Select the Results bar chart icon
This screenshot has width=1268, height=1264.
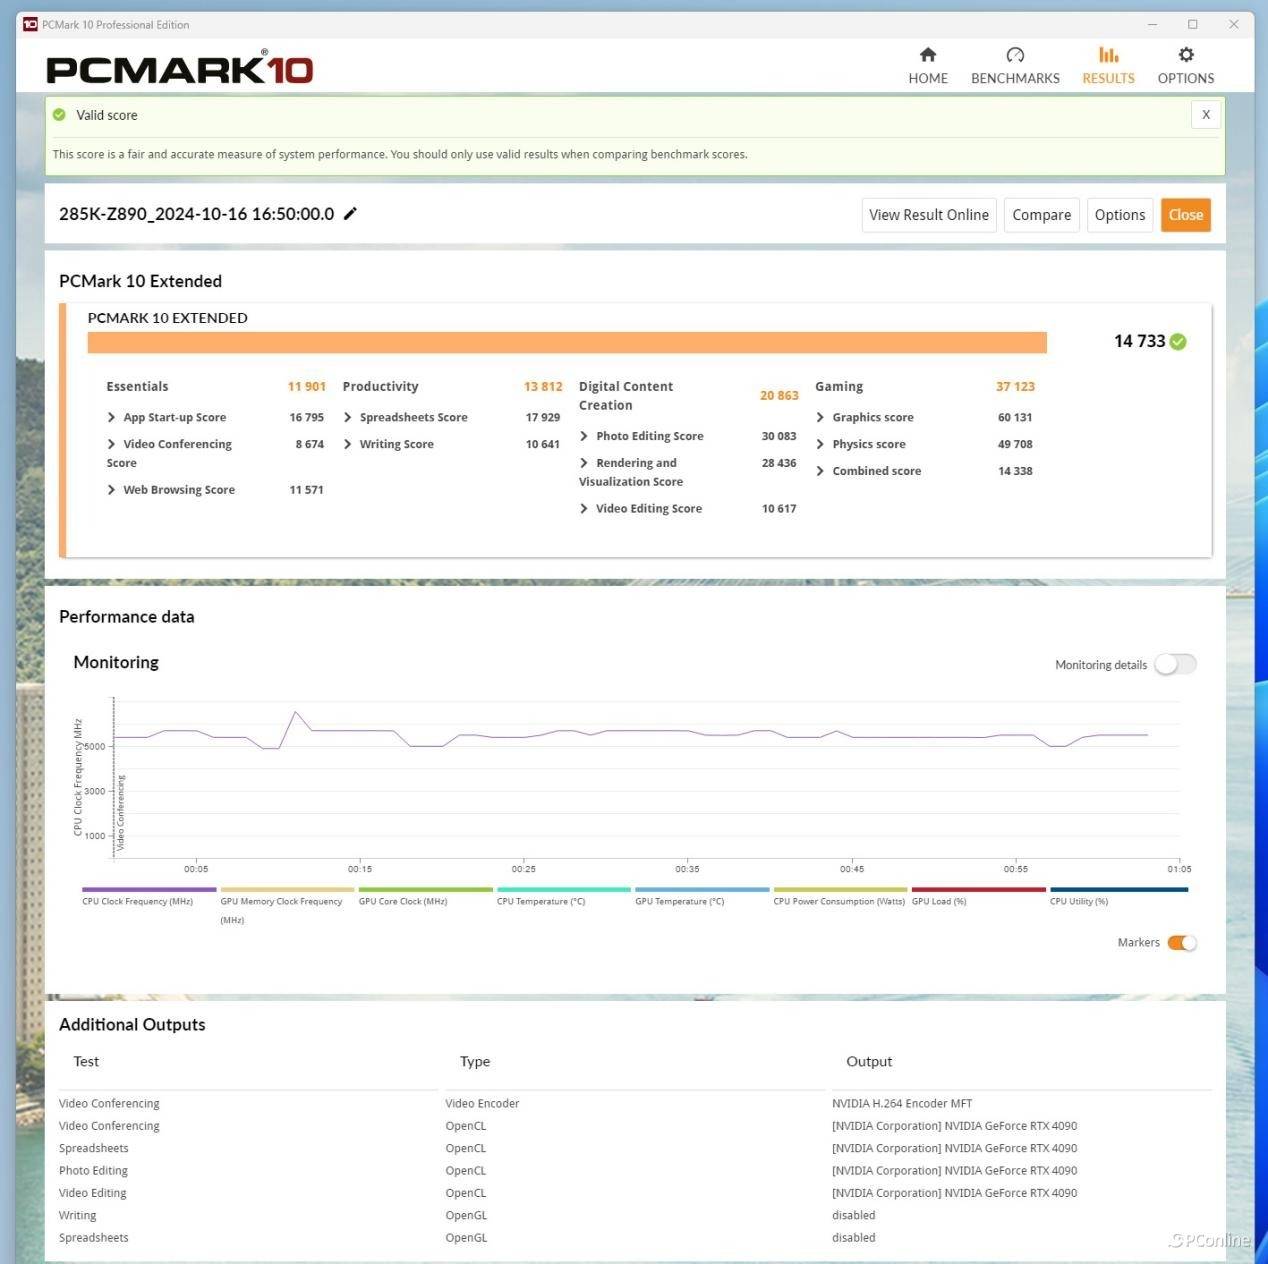pos(1108,55)
